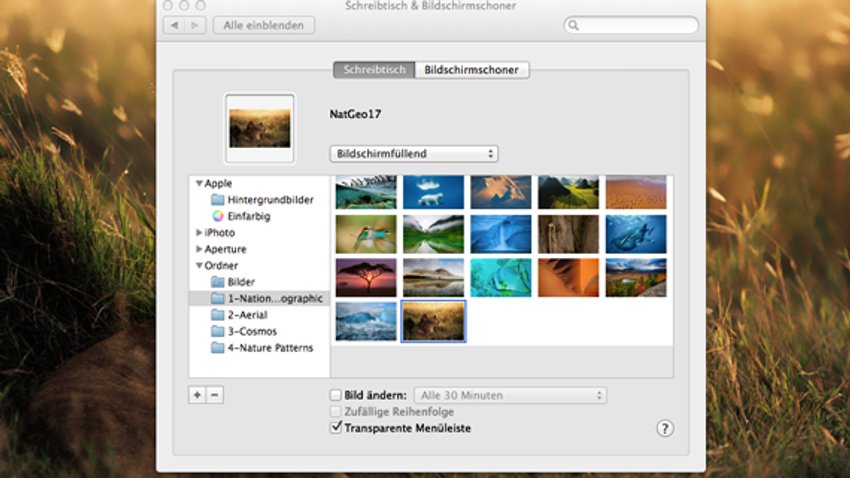The image size is (850, 478).
Task: Click the minus remove-folder button
Action: point(215,395)
